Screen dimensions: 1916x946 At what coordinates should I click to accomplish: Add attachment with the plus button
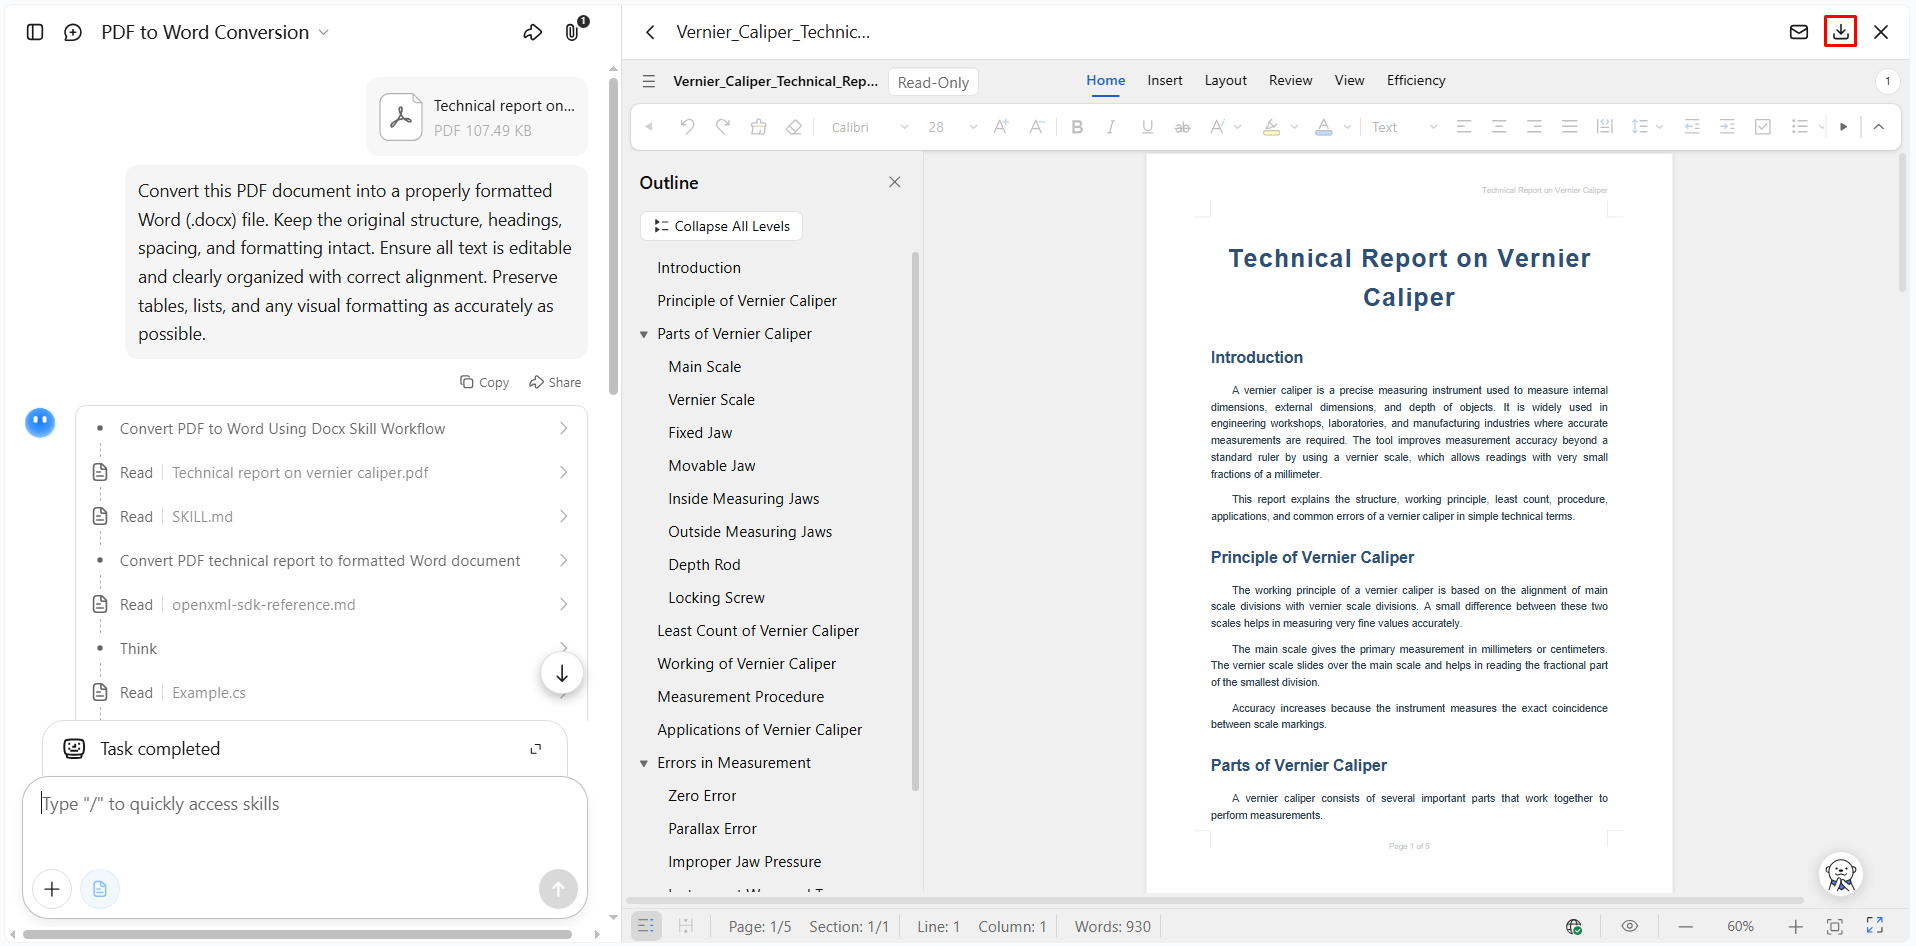[52, 889]
